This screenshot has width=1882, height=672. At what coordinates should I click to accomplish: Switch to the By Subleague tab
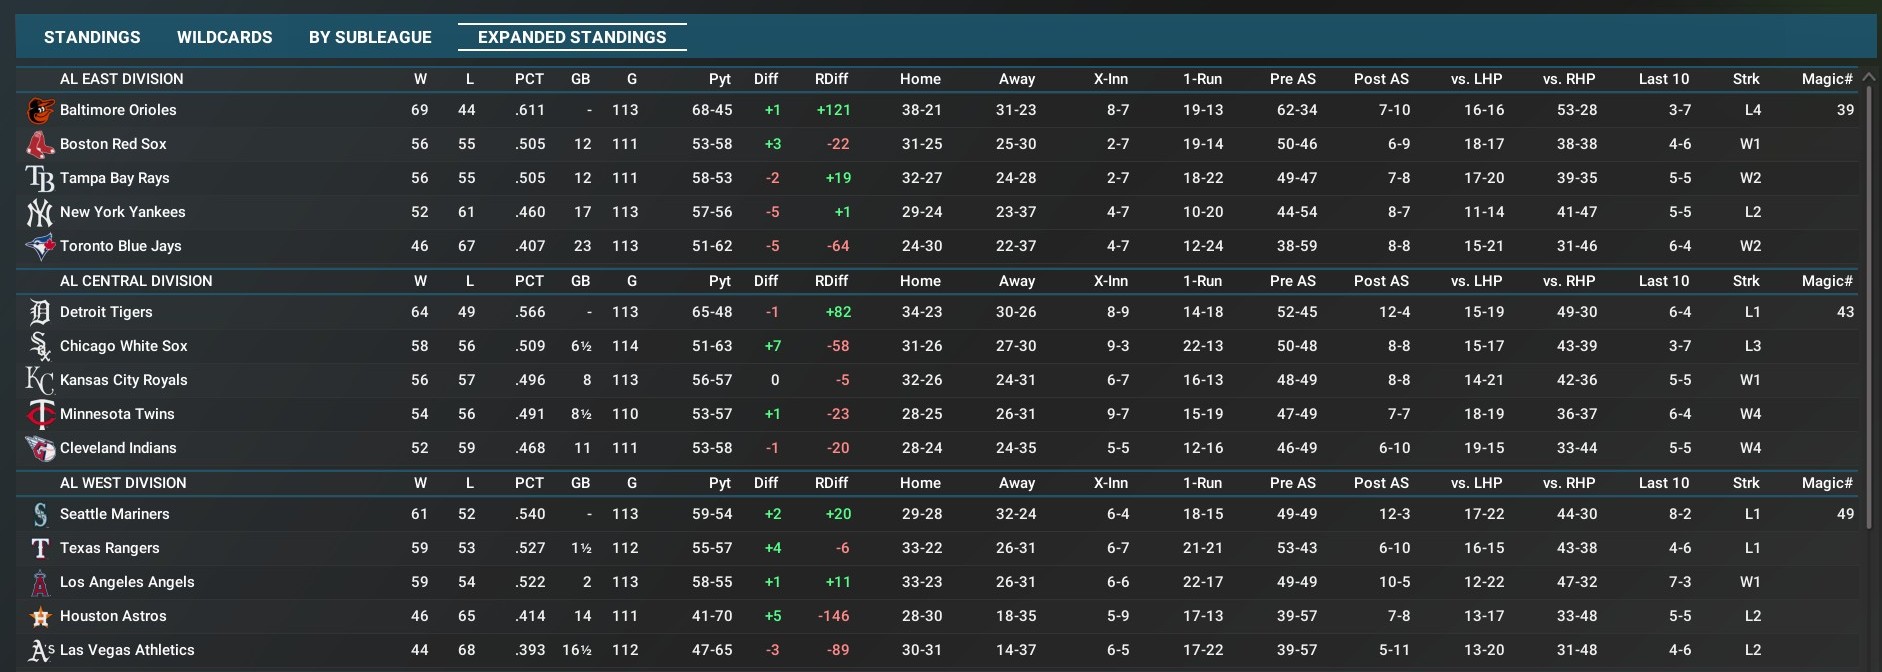pos(370,37)
